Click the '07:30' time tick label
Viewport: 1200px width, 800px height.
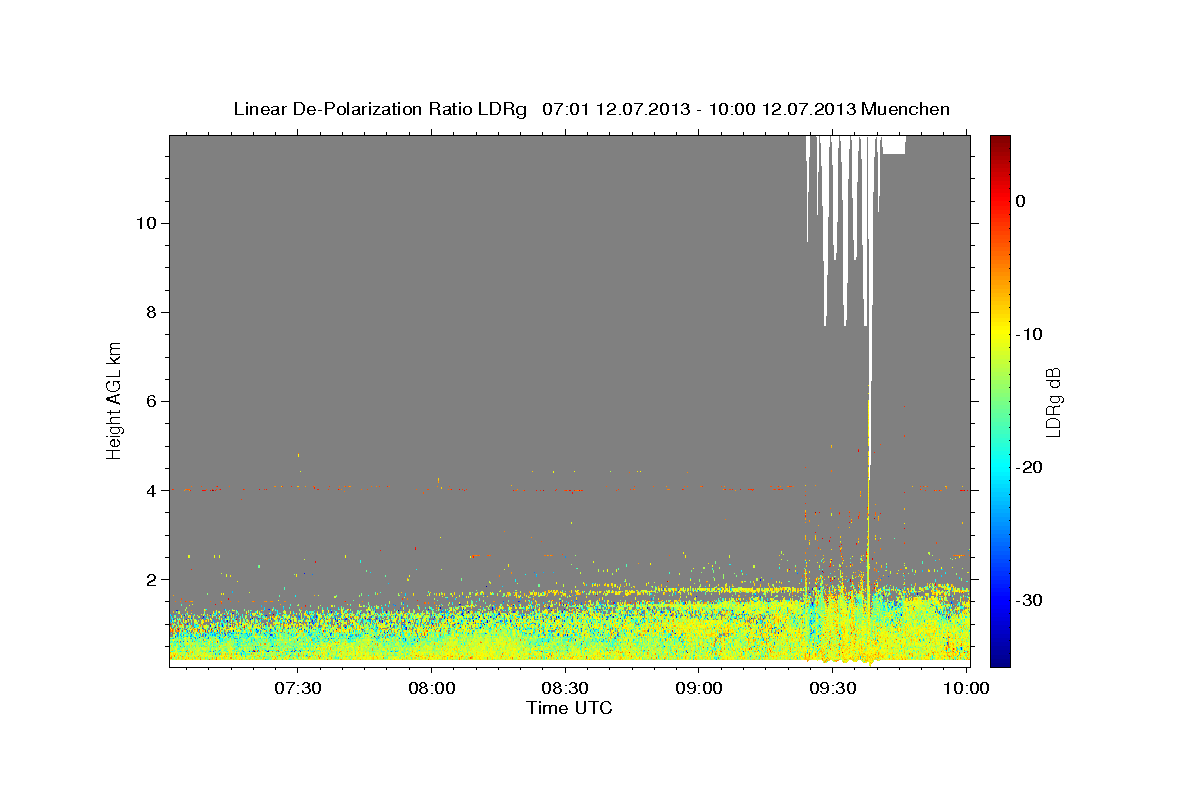click(x=298, y=689)
